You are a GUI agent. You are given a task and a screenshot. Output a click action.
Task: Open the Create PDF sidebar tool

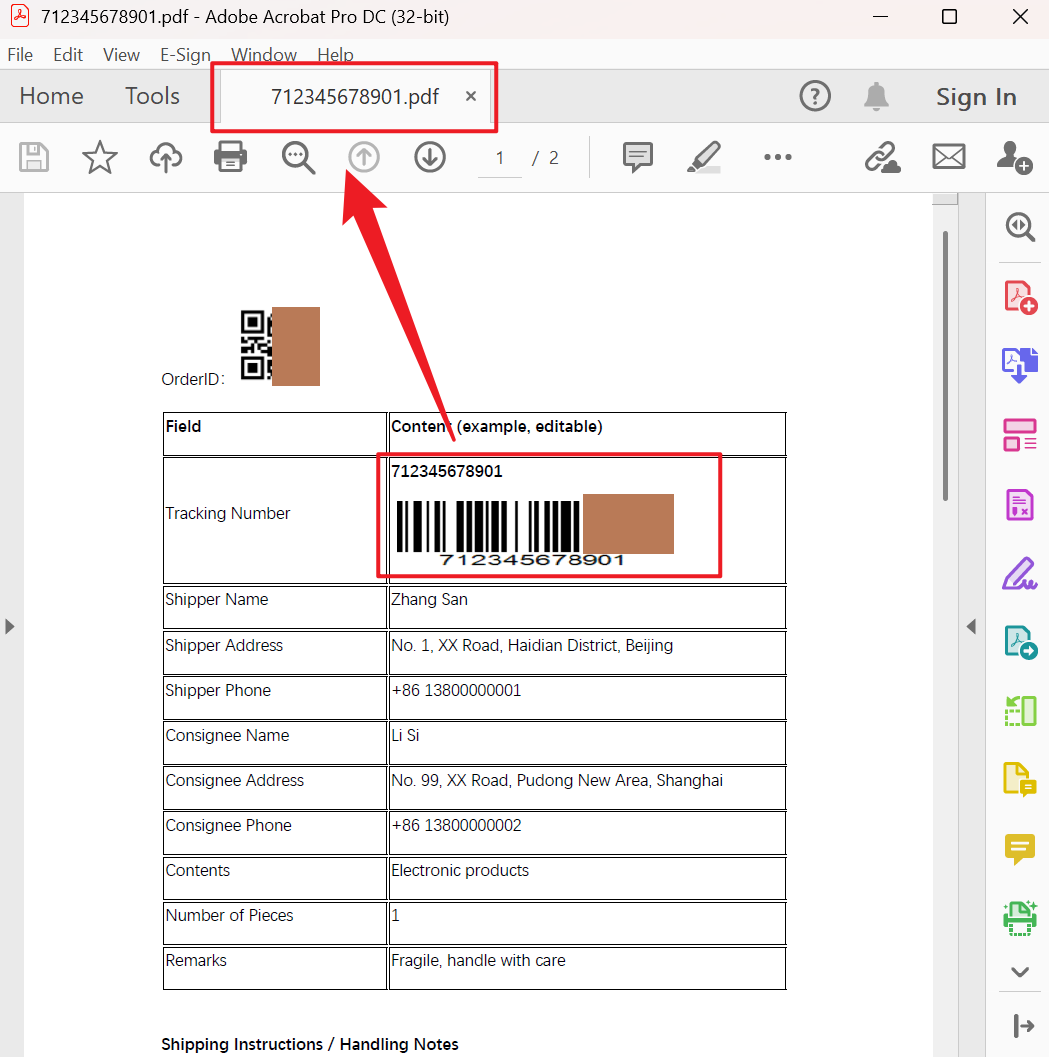coord(1019,297)
